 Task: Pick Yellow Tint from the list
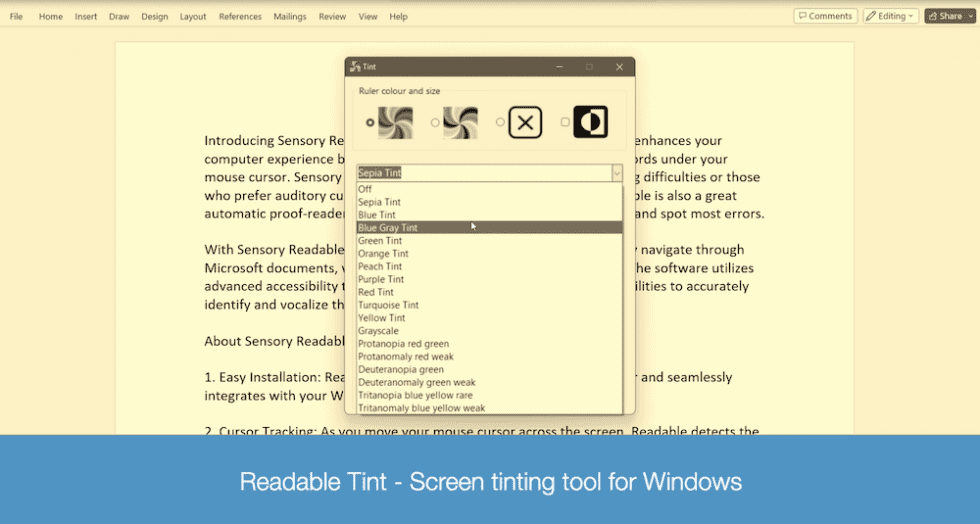point(489,318)
